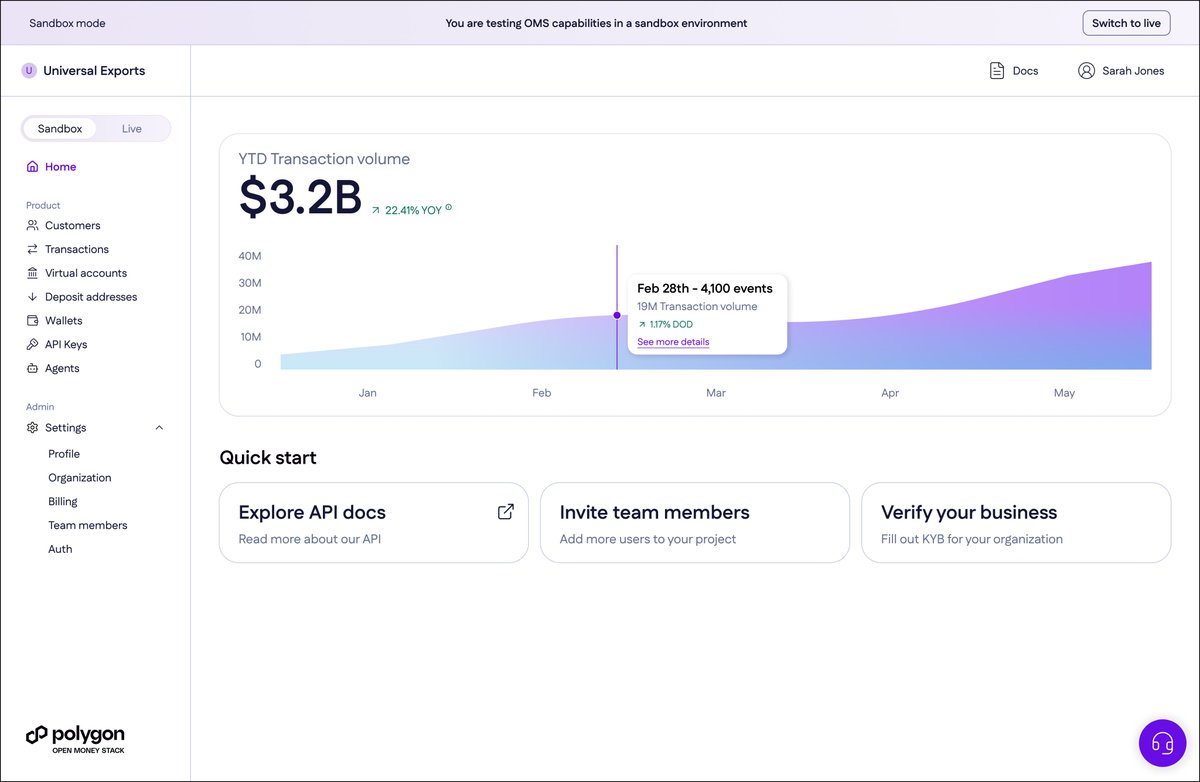Click the external link icon on Explore API docs
The image size is (1200, 782).
point(506,512)
